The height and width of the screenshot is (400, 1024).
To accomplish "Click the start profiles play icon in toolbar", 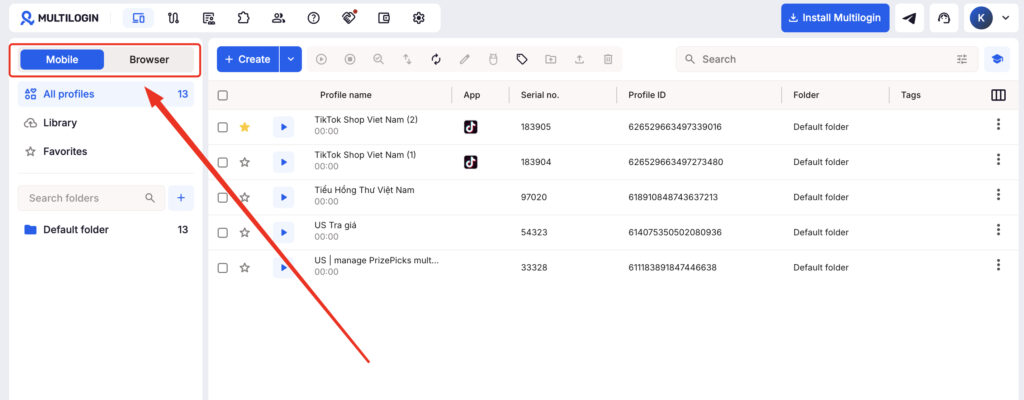I will tap(321, 59).
